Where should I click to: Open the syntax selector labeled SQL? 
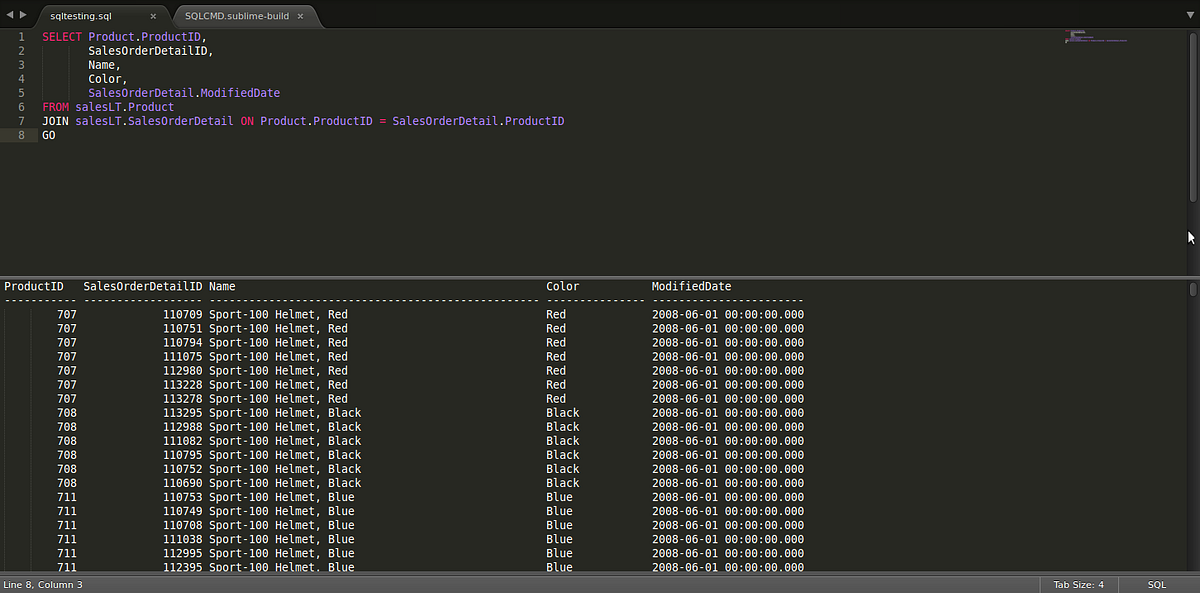pos(1156,584)
